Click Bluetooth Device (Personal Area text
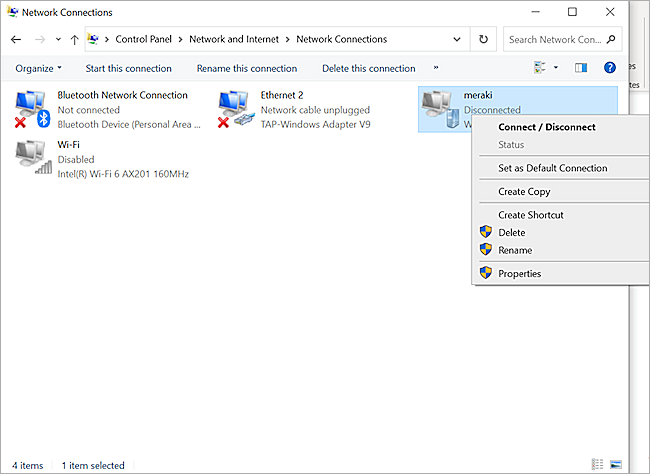650x474 pixels. coord(129,124)
